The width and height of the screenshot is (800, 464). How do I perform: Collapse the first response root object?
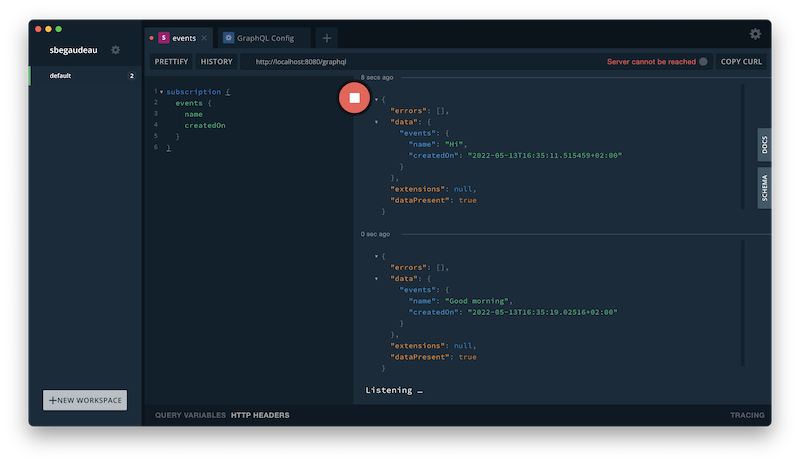376,99
